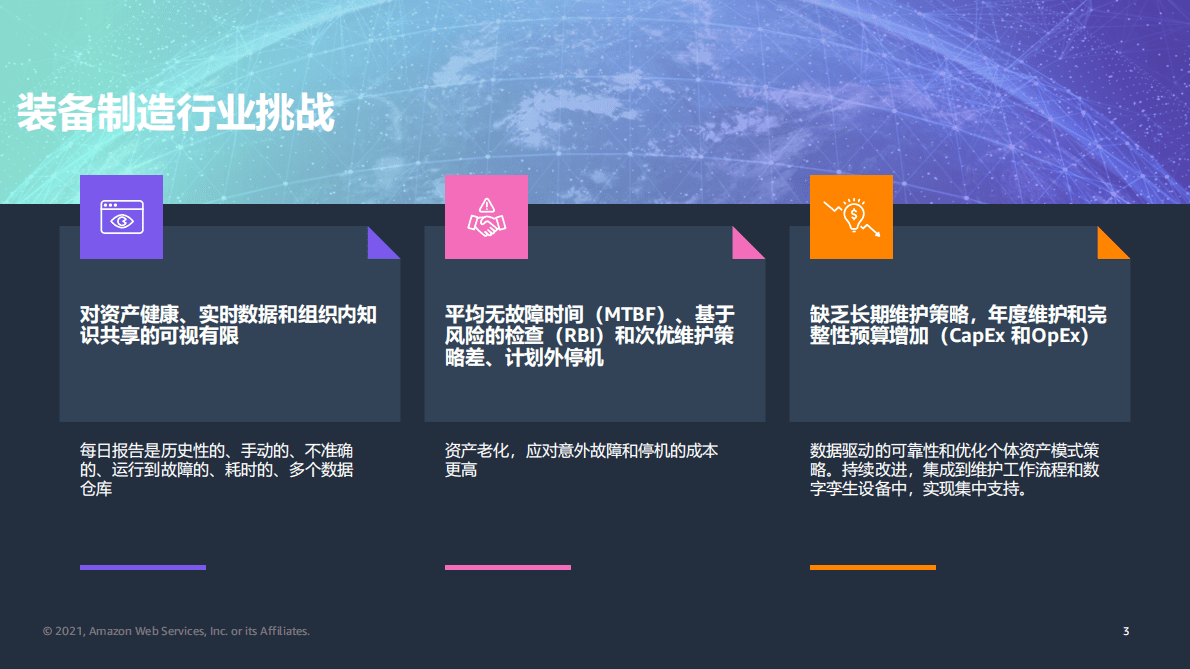Select the pink divider line on the middle card
1190x669 pixels.
(x=506, y=568)
